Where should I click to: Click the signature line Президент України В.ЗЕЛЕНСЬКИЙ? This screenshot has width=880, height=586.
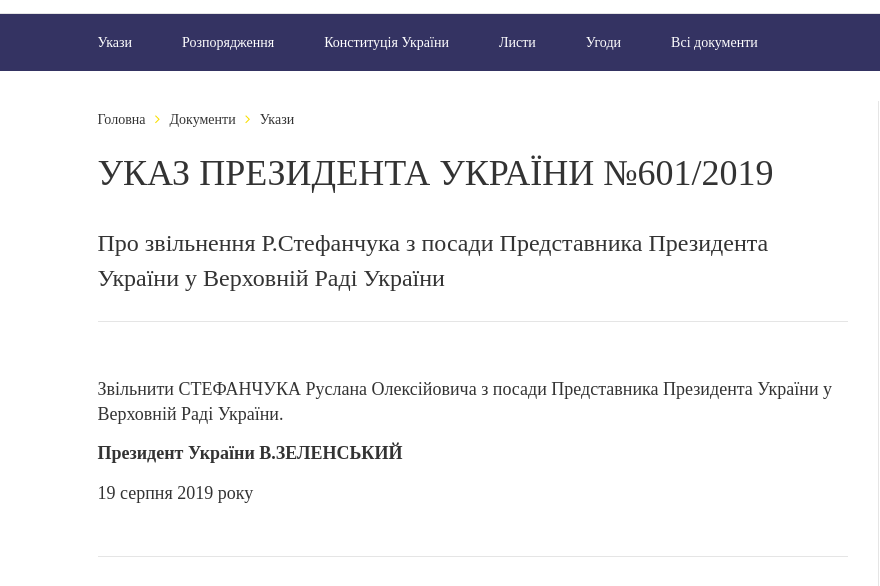pos(250,453)
